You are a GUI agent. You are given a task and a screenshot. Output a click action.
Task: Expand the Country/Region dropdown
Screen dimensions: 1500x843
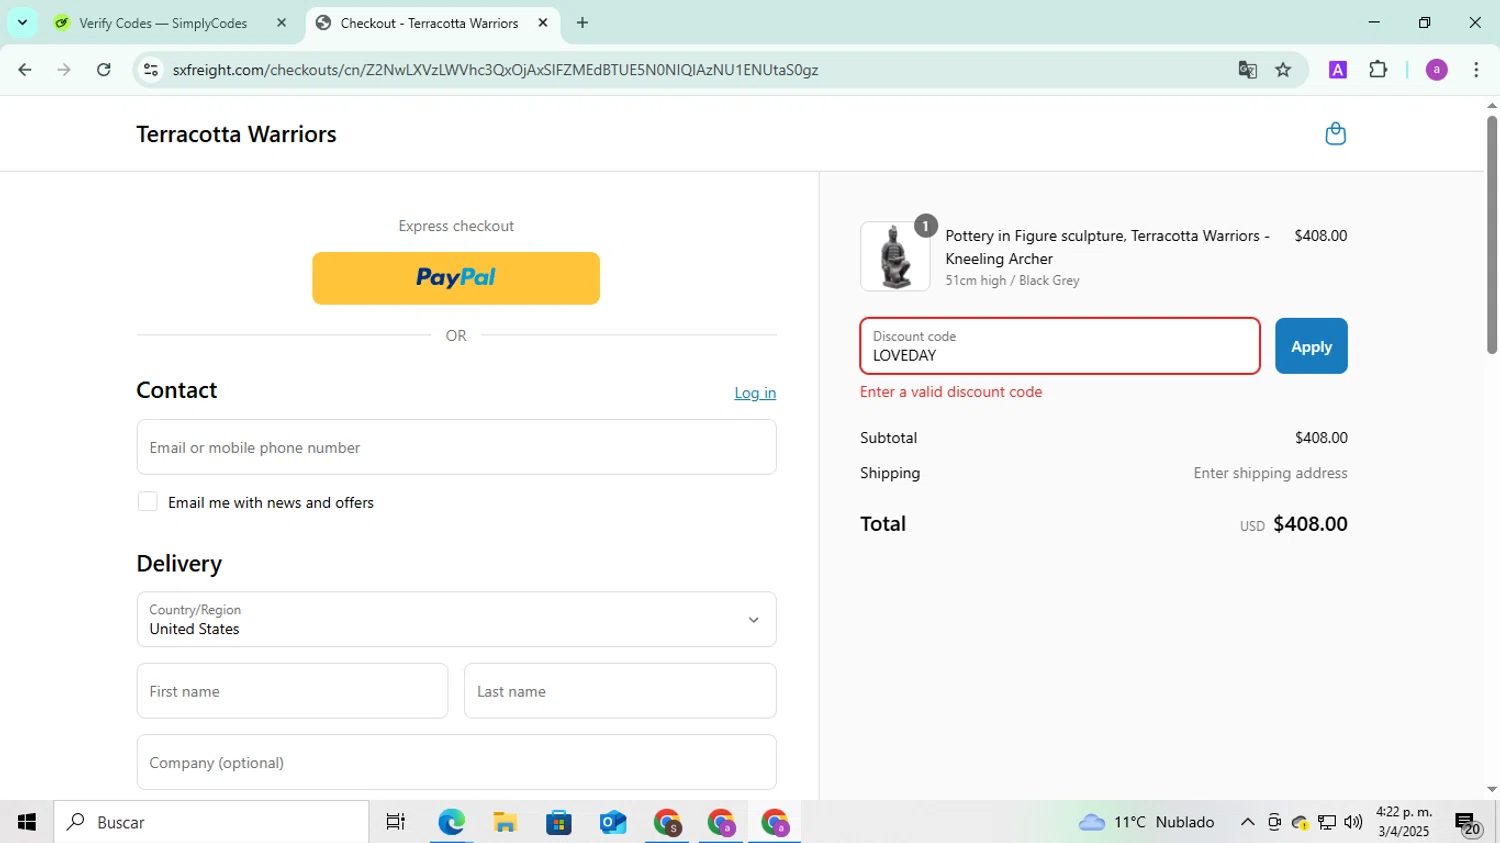click(456, 619)
